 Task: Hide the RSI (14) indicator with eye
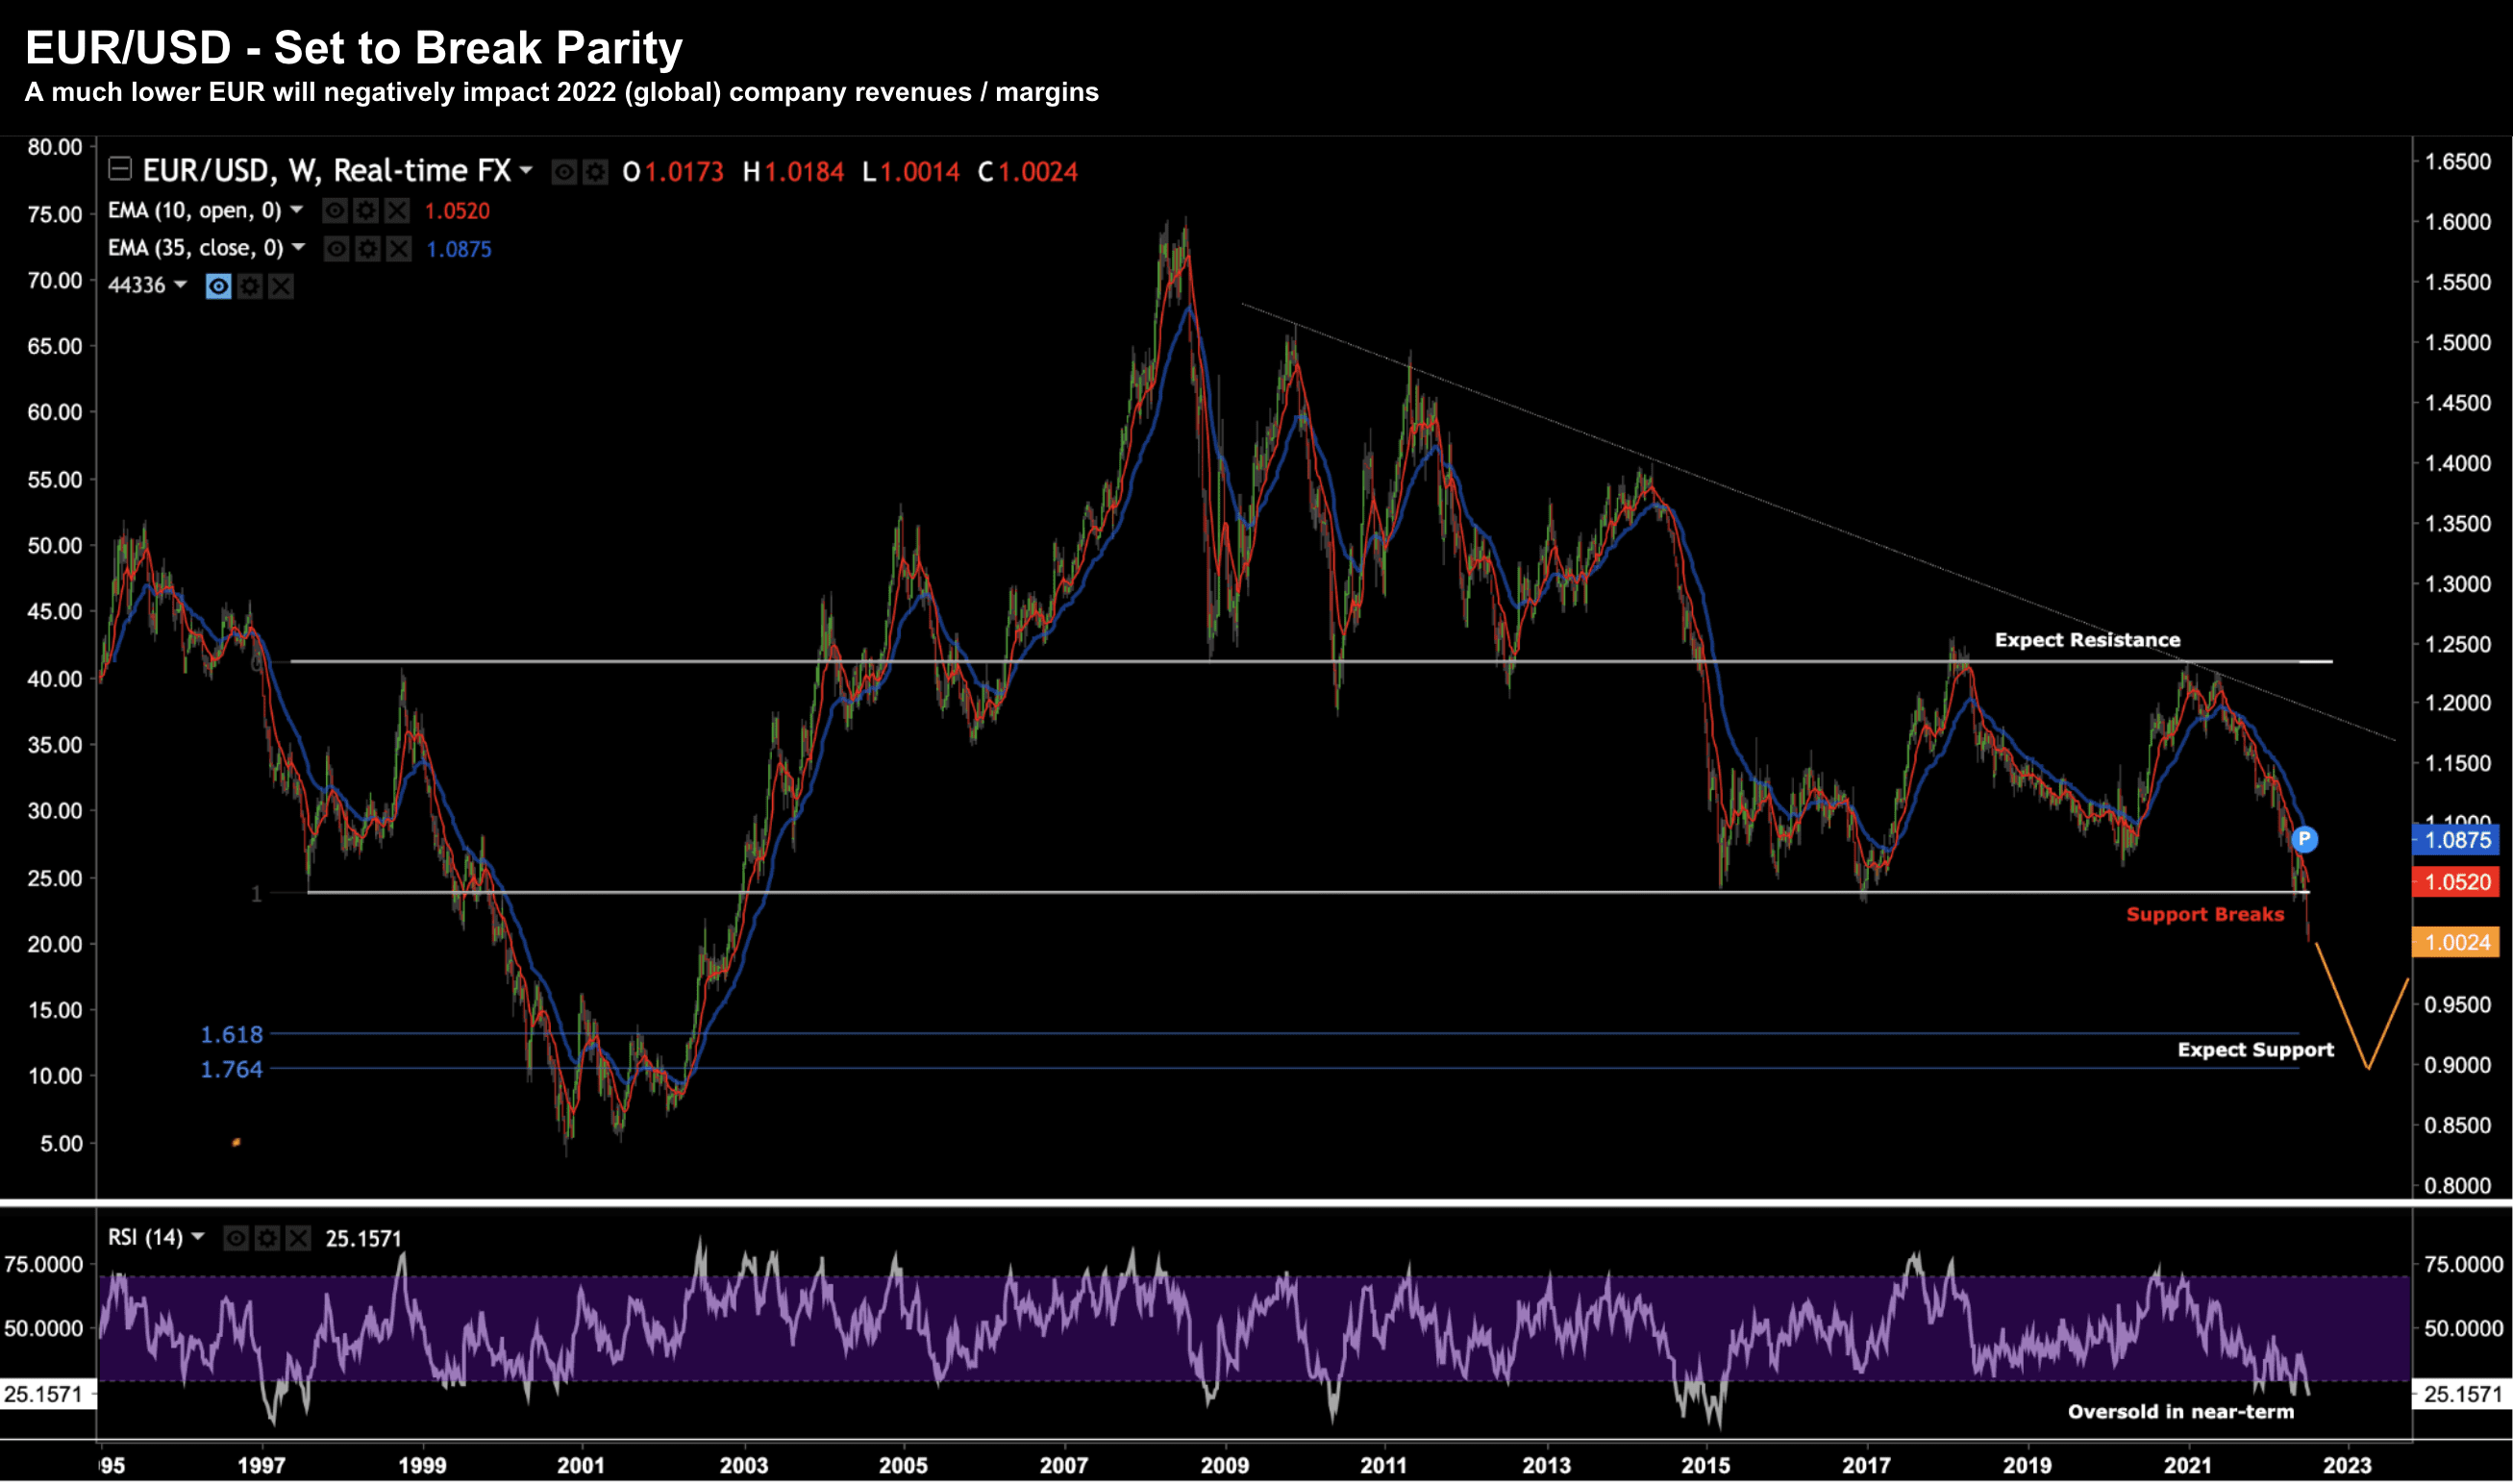[236, 1238]
